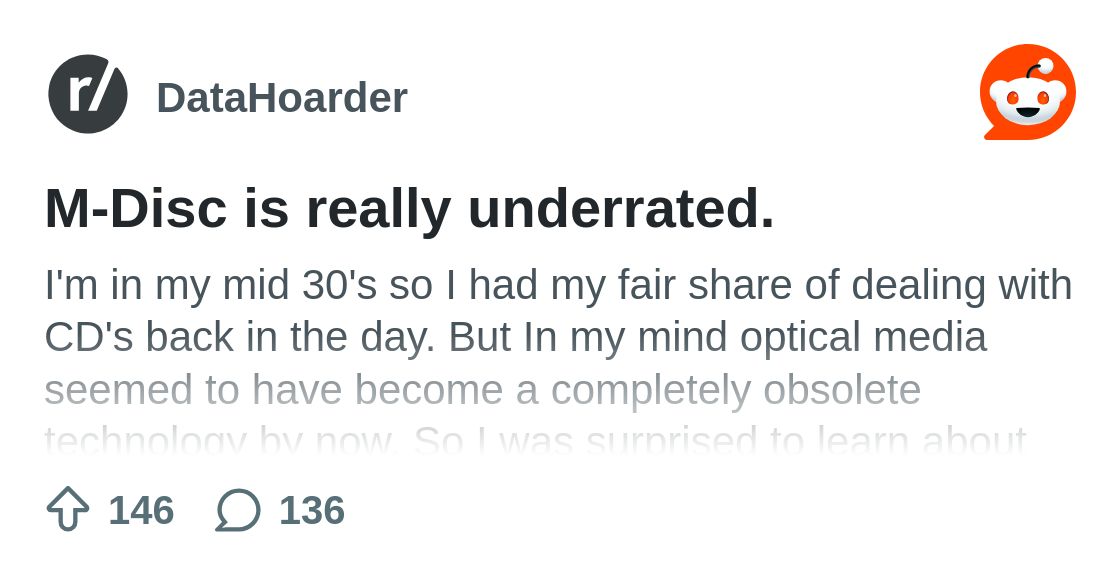Screen dimensions: 1120x584
Task: Click the word underrated in the title
Action: 621,209
